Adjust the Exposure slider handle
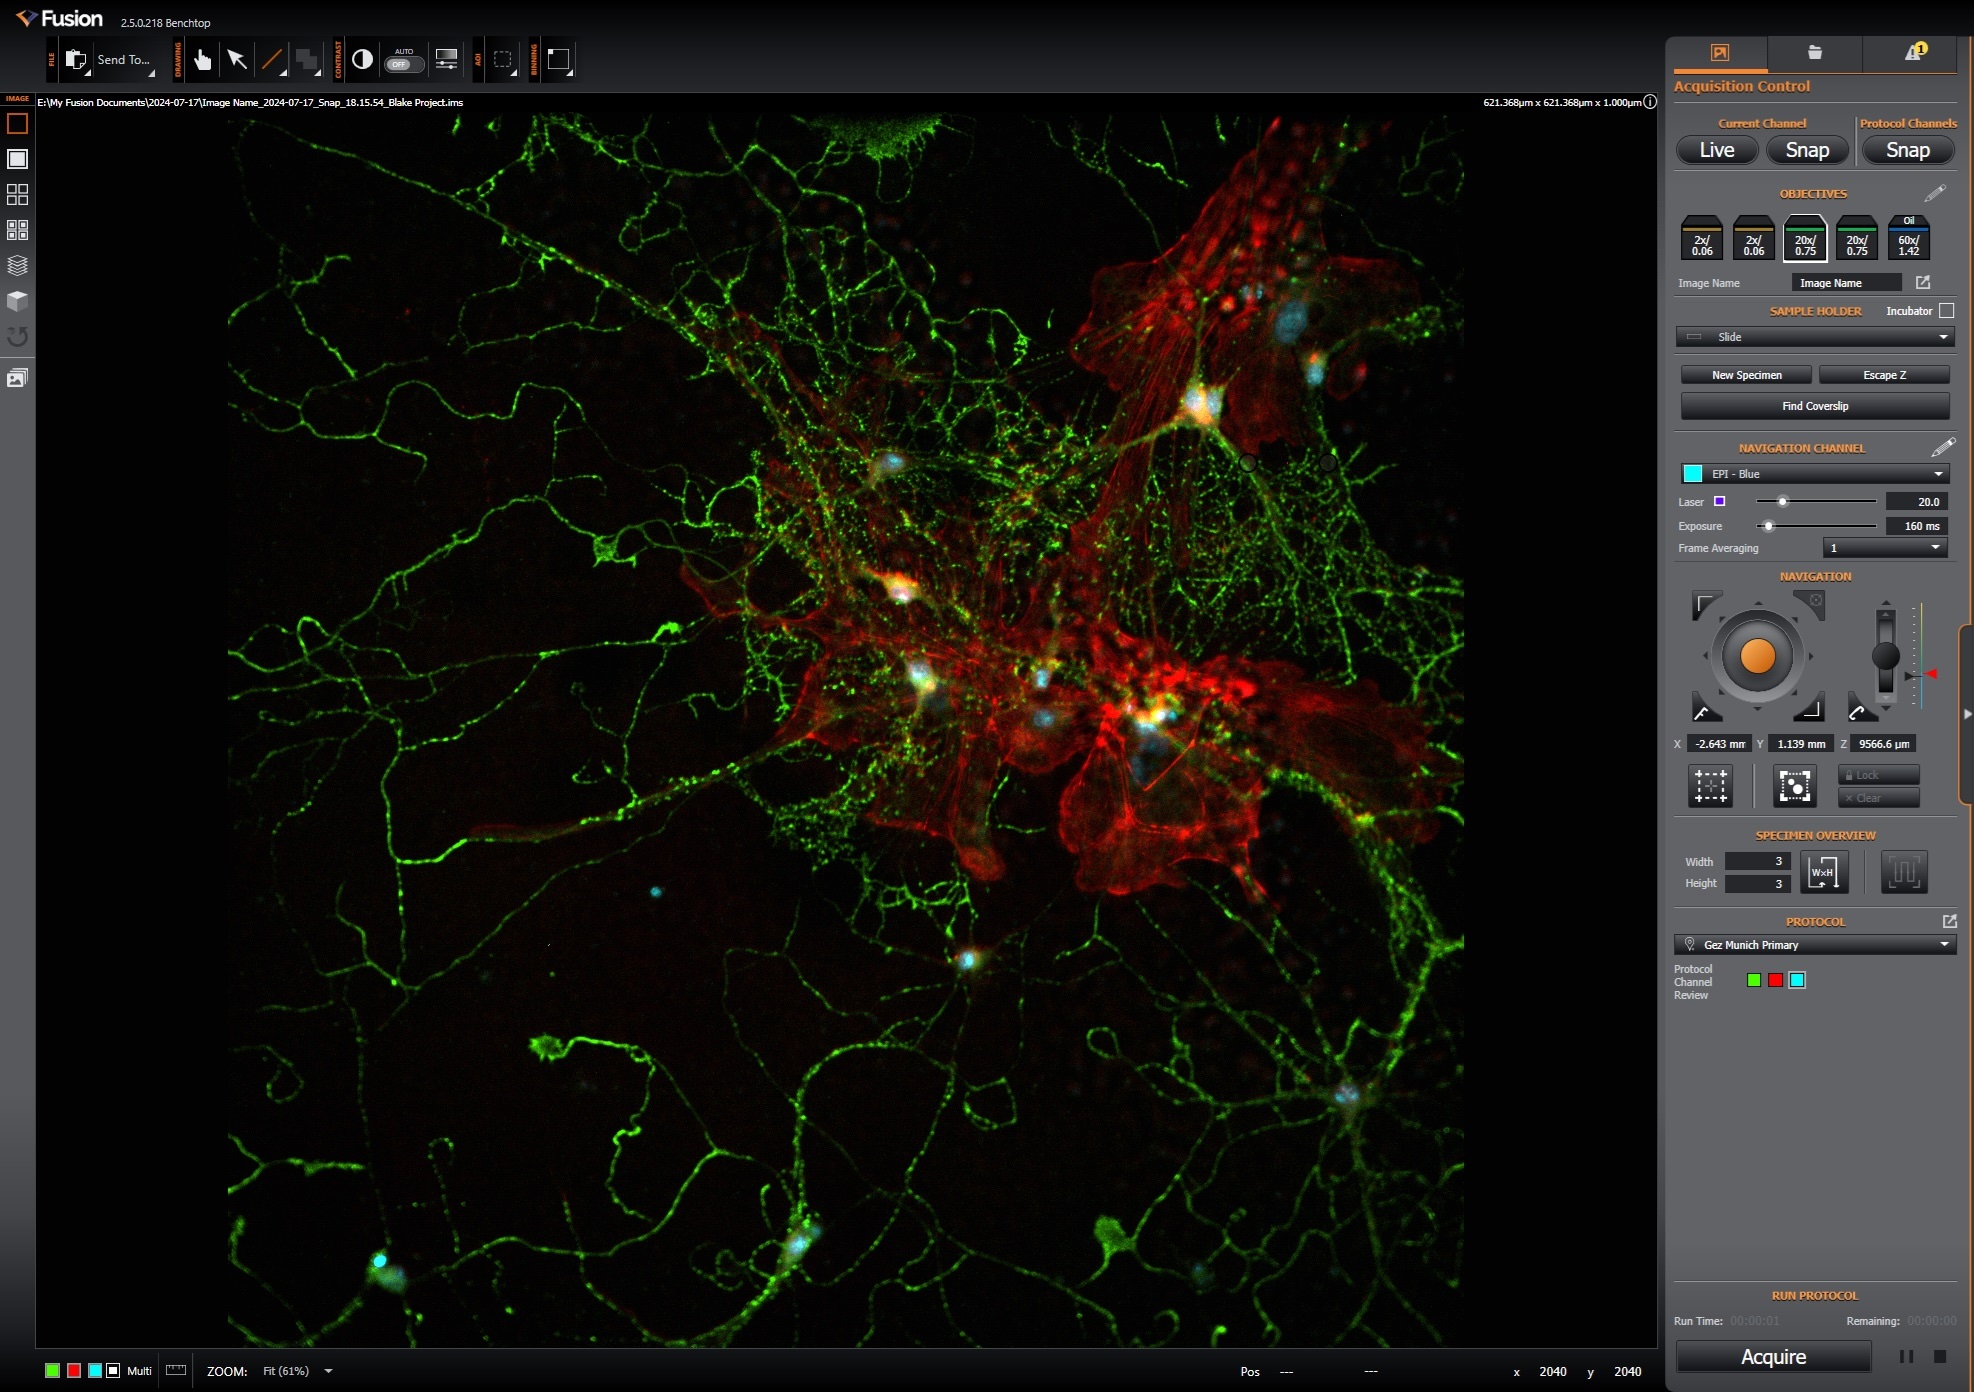Image resolution: width=1974 pixels, height=1392 pixels. (1768, 526)
